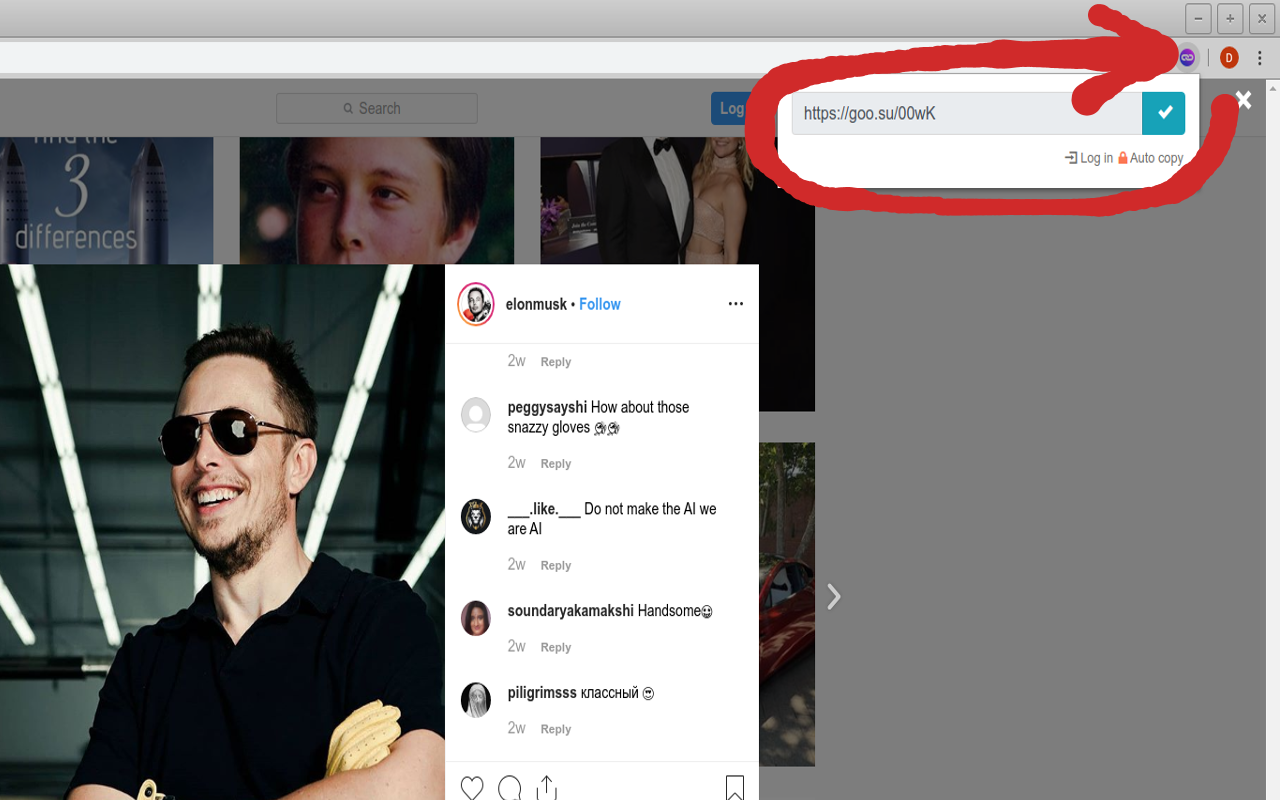Image resolution: width=1280 pixels, height=800 pixels.
Task: Click the Instagram Search box
Action: (377, 108)
